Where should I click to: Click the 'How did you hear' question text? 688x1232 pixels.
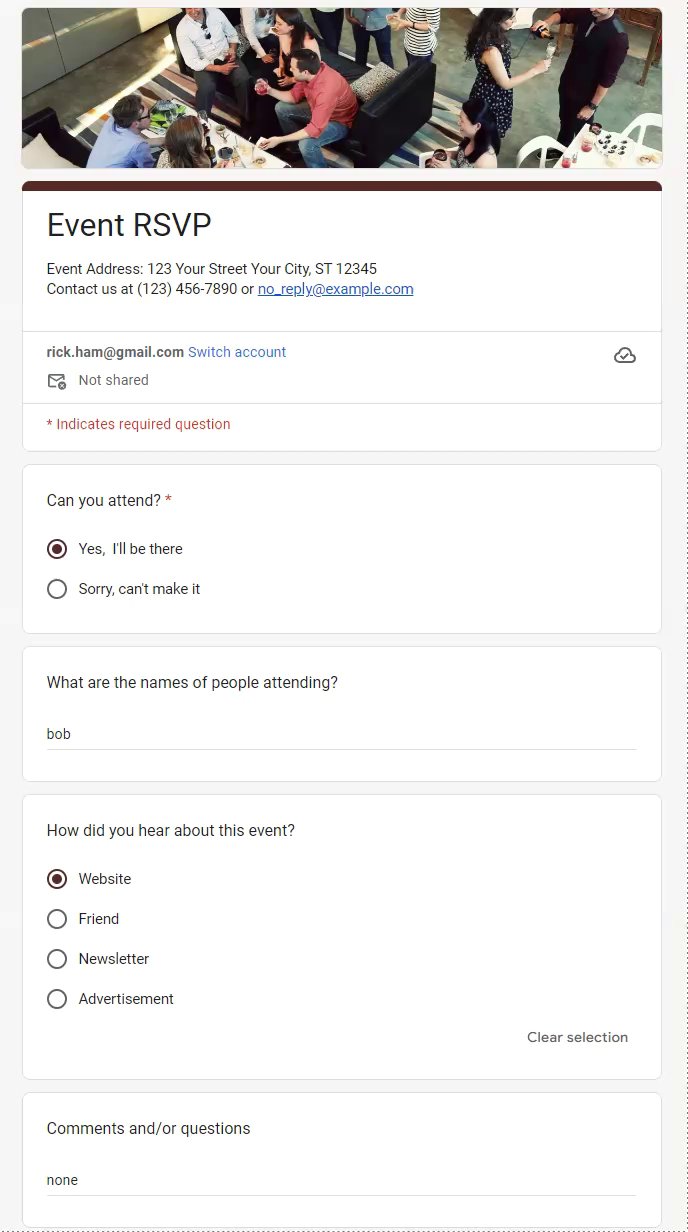click(170, 830)
